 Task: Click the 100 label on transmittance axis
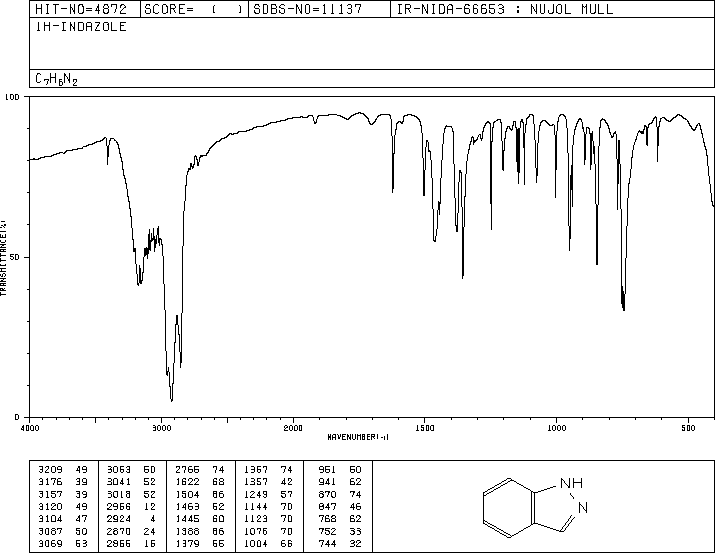click(12, 97)
